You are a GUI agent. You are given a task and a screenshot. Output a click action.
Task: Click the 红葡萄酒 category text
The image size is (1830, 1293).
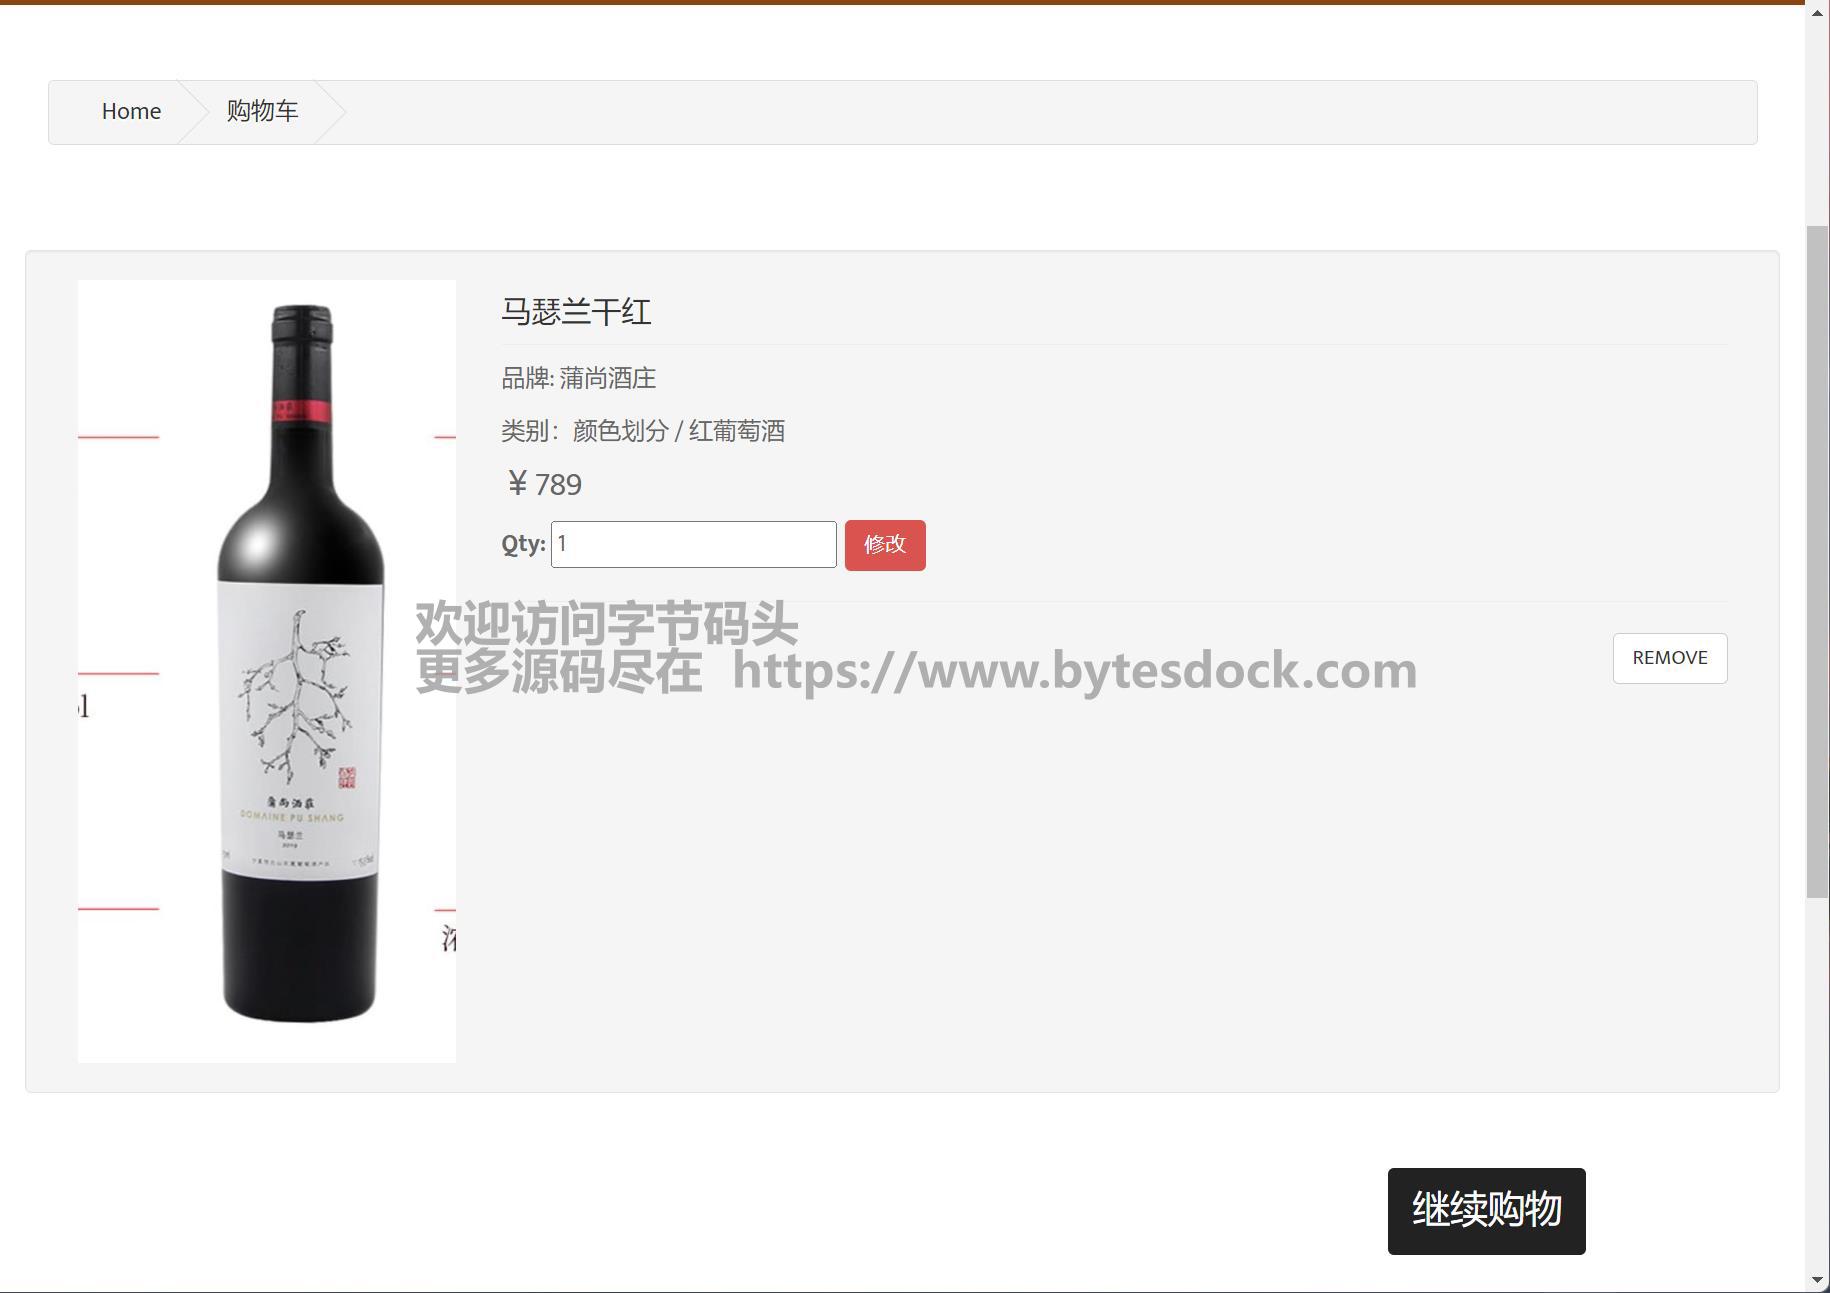[737, 431]
